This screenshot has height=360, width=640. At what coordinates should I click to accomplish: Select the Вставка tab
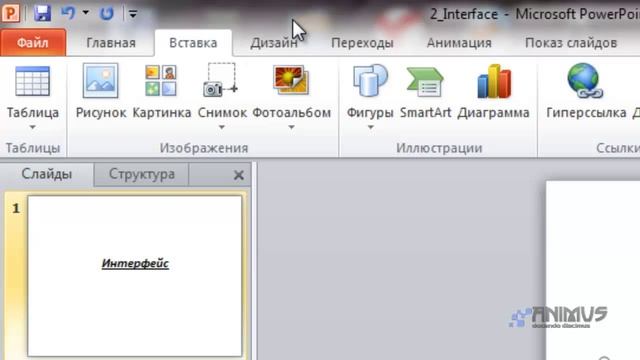193,42
